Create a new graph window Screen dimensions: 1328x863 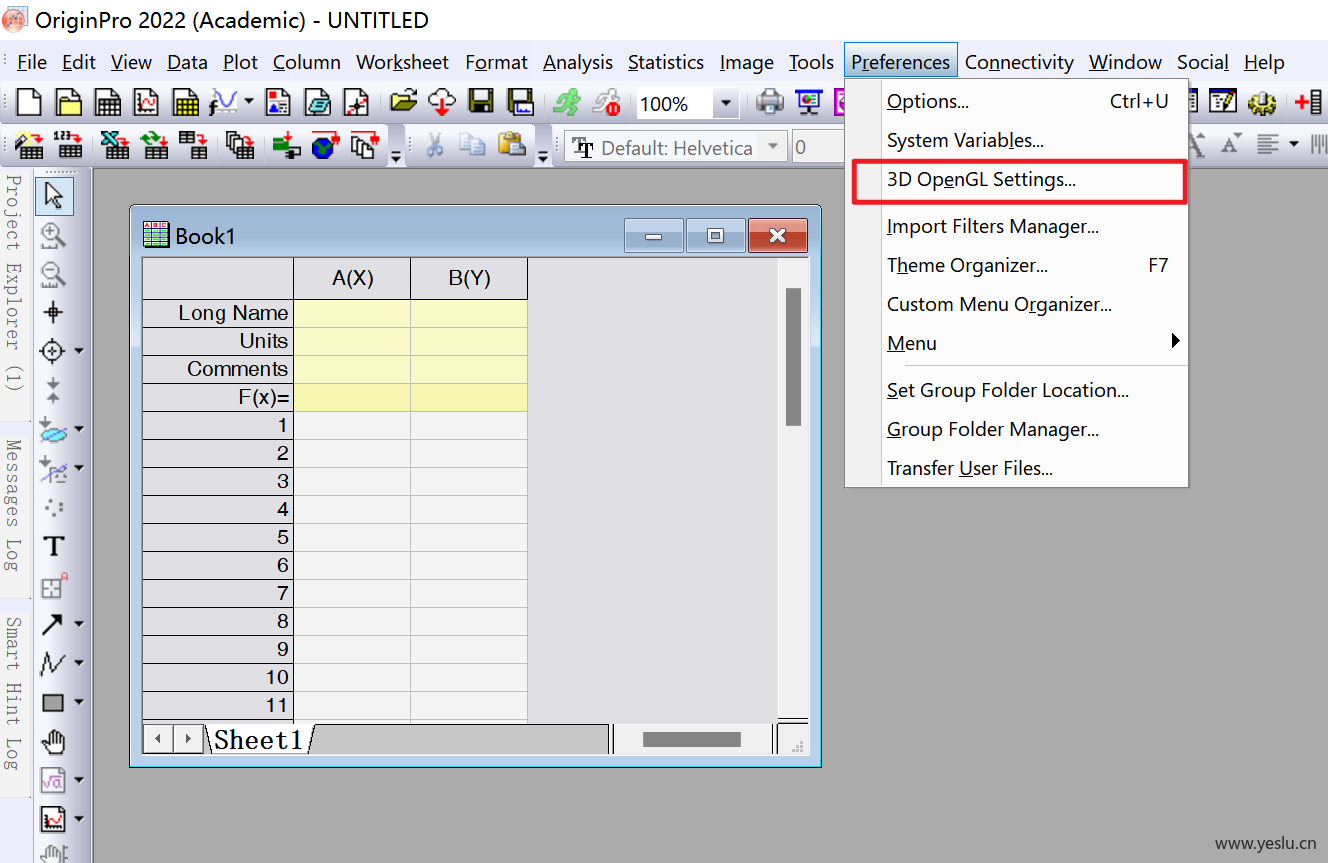[x=146, y=103]
